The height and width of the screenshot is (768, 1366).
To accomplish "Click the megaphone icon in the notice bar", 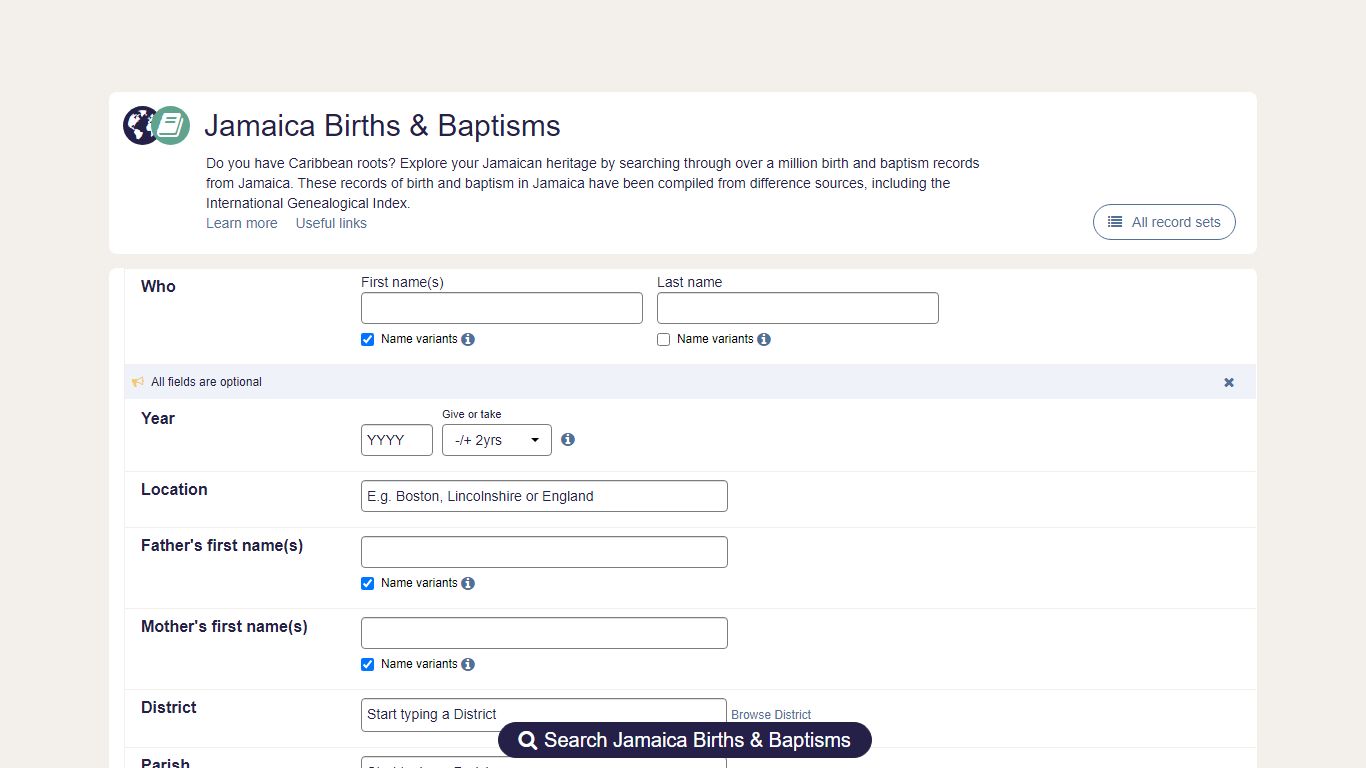I will [138, 382].
